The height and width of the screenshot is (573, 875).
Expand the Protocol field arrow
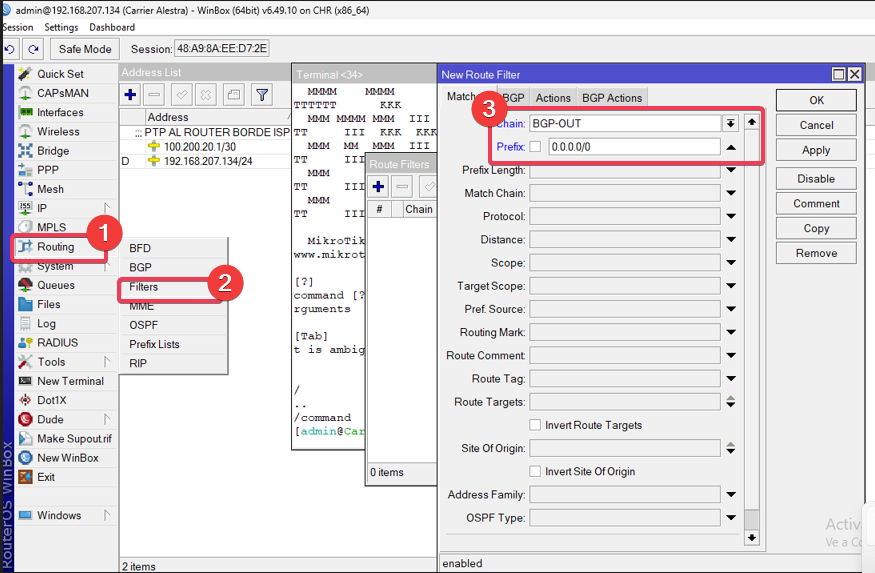[x=731, y=217]
